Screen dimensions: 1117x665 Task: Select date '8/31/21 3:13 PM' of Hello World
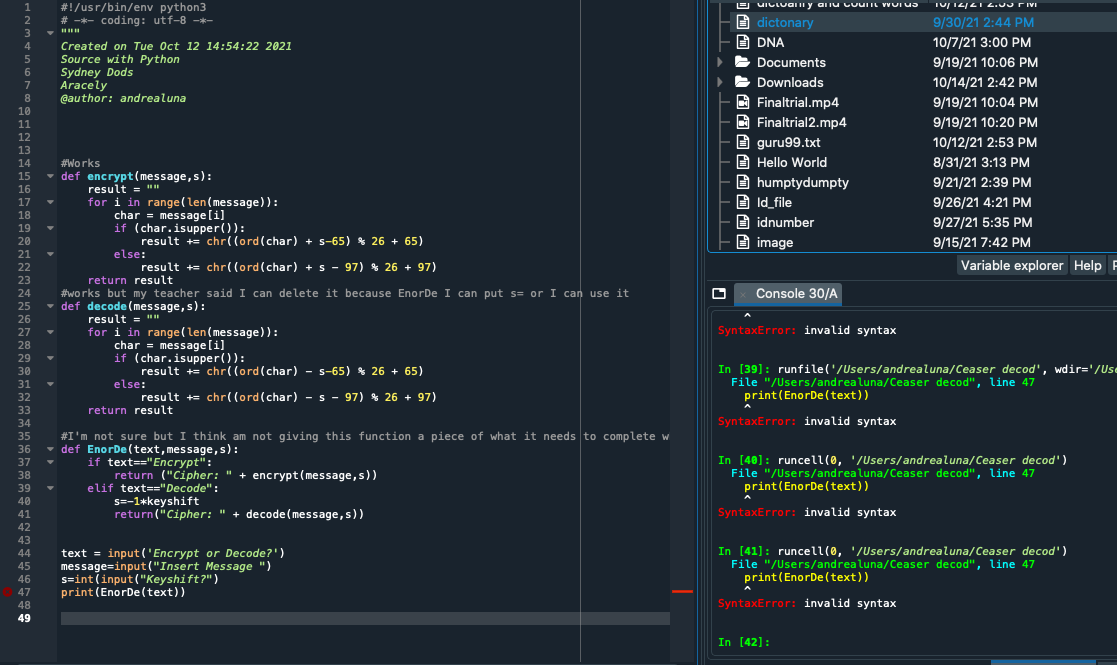[981, 162]
